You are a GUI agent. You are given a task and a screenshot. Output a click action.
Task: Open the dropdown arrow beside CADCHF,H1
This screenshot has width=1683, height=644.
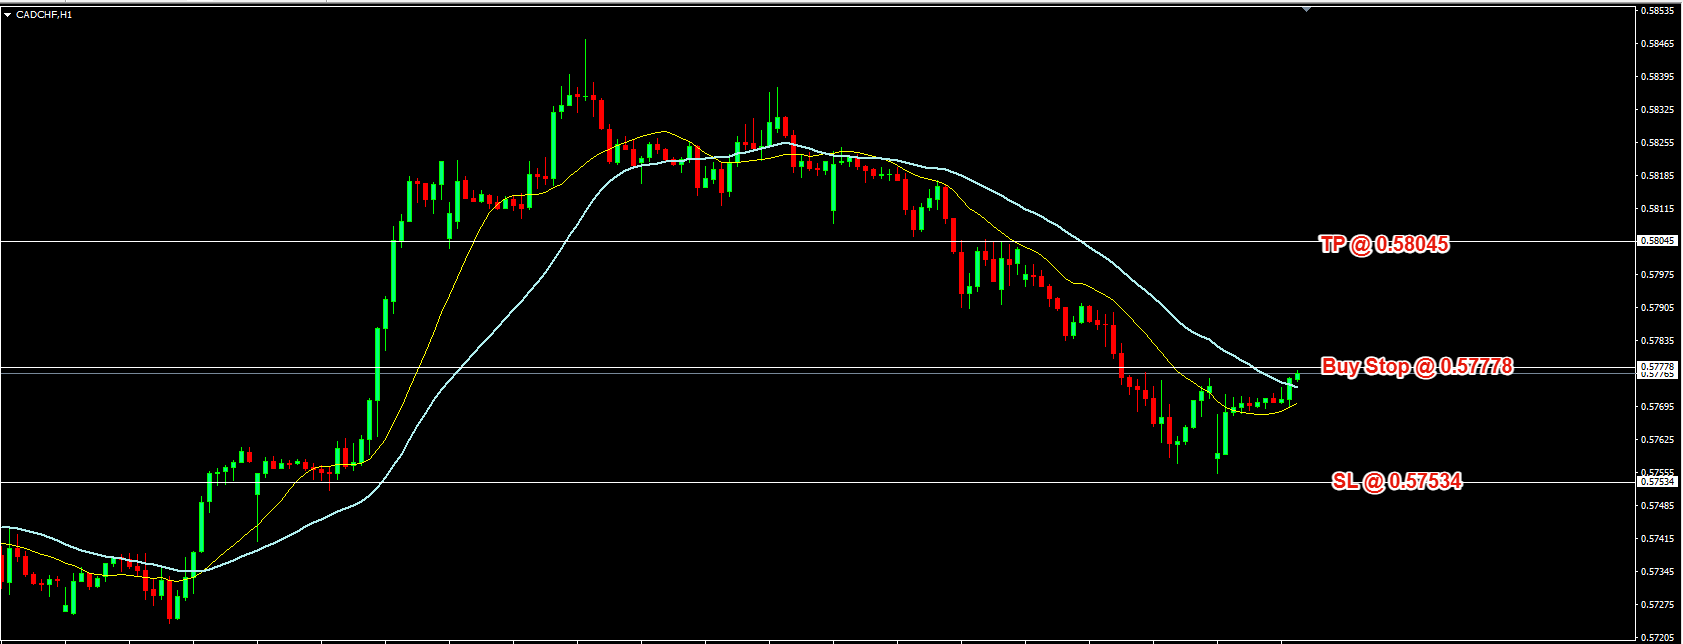(8, 15)
